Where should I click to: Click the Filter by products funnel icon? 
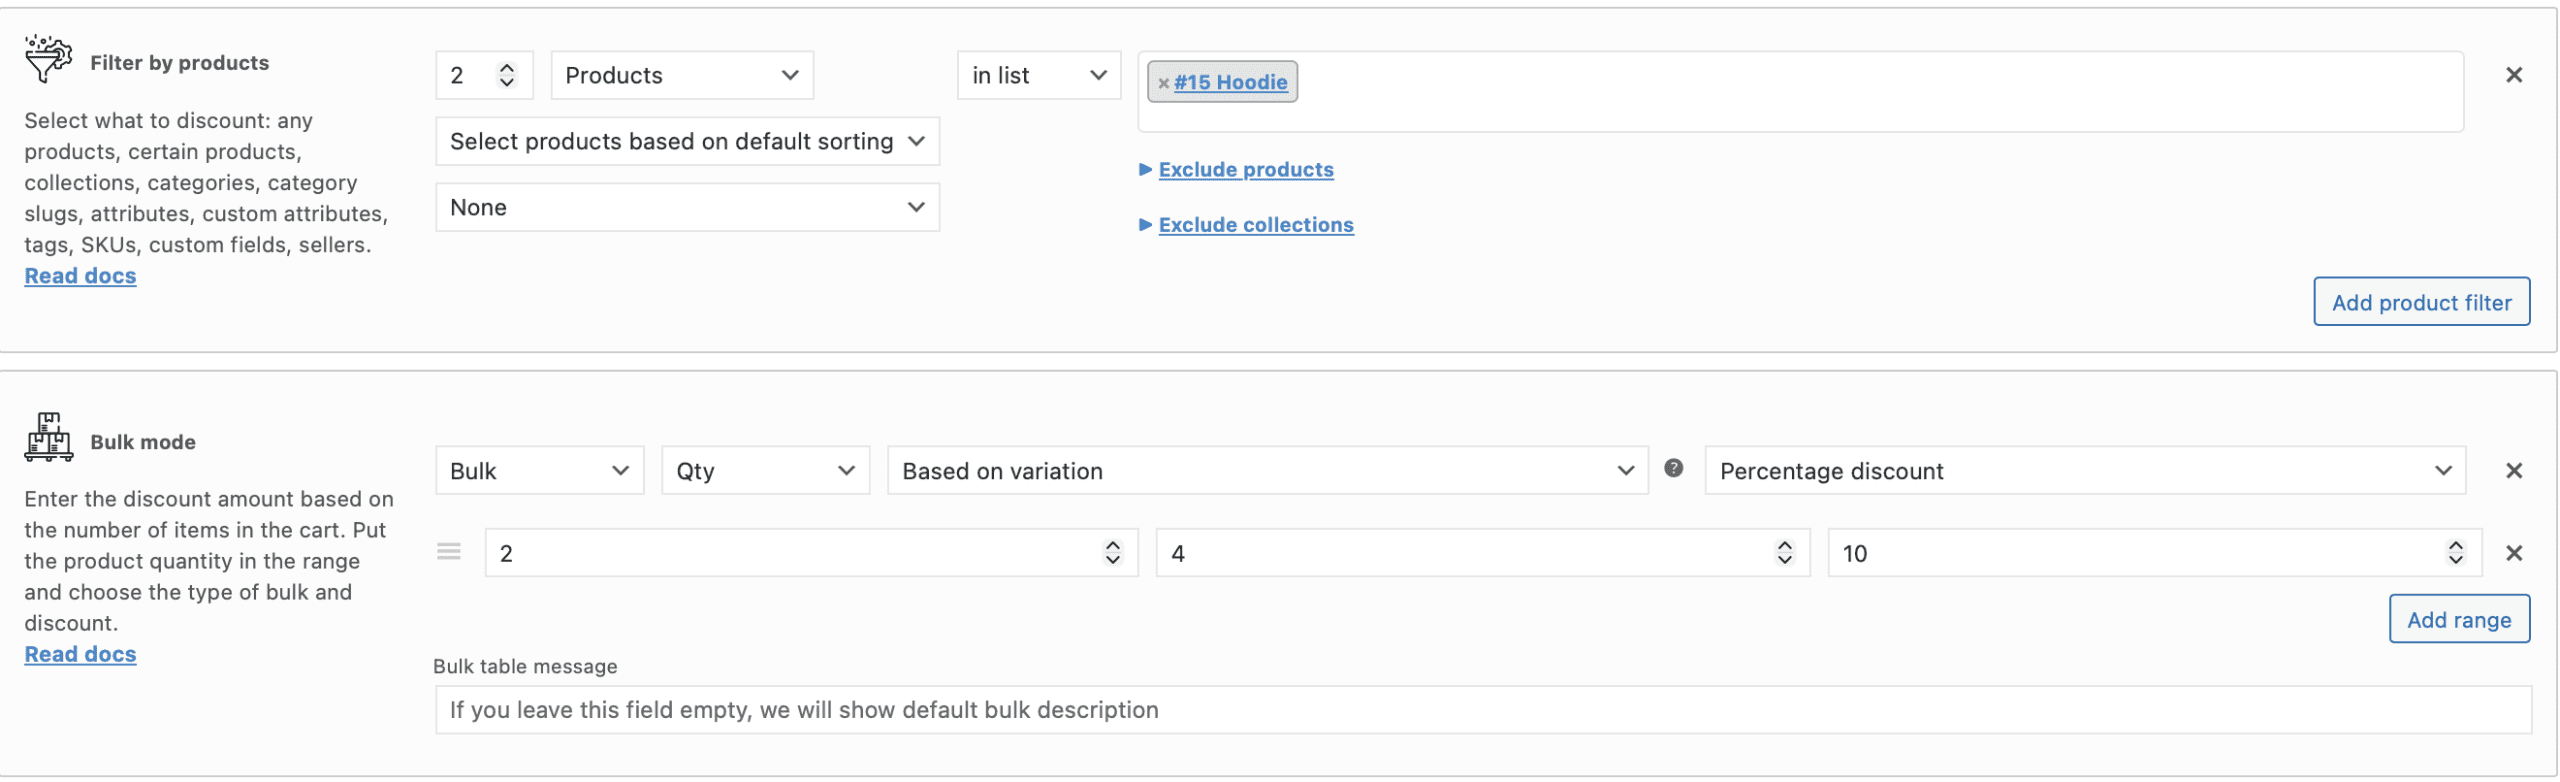tap(48, 59)
